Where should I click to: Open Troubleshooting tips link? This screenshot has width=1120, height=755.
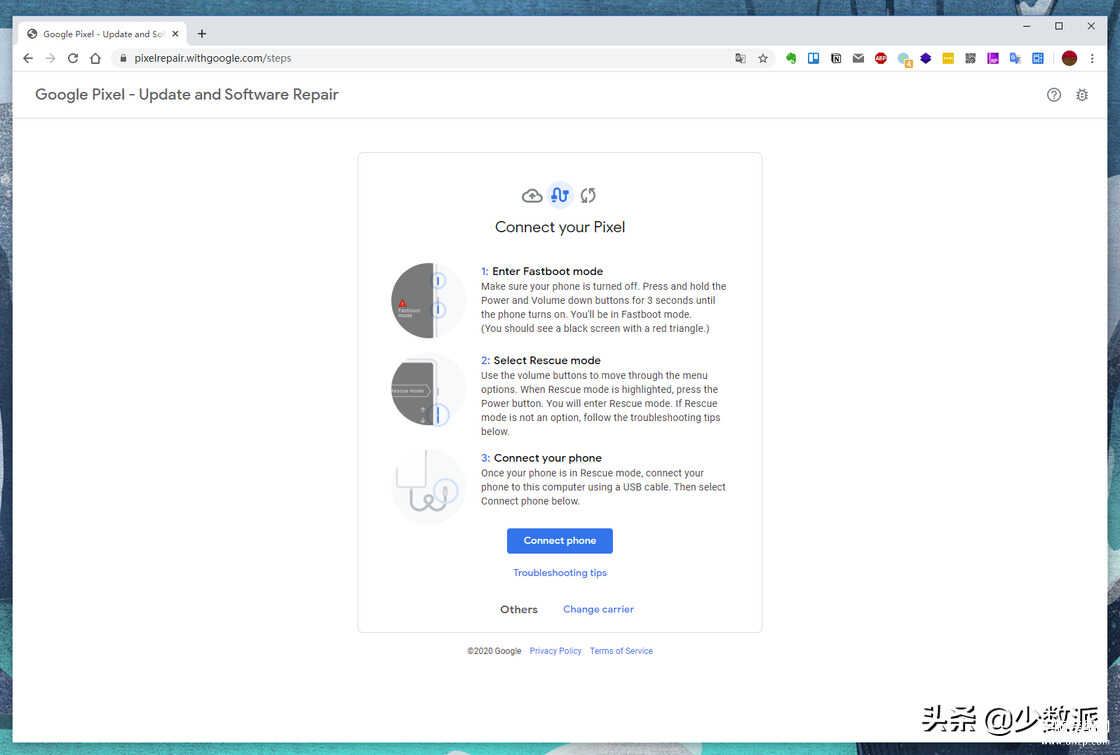[560, 573]
